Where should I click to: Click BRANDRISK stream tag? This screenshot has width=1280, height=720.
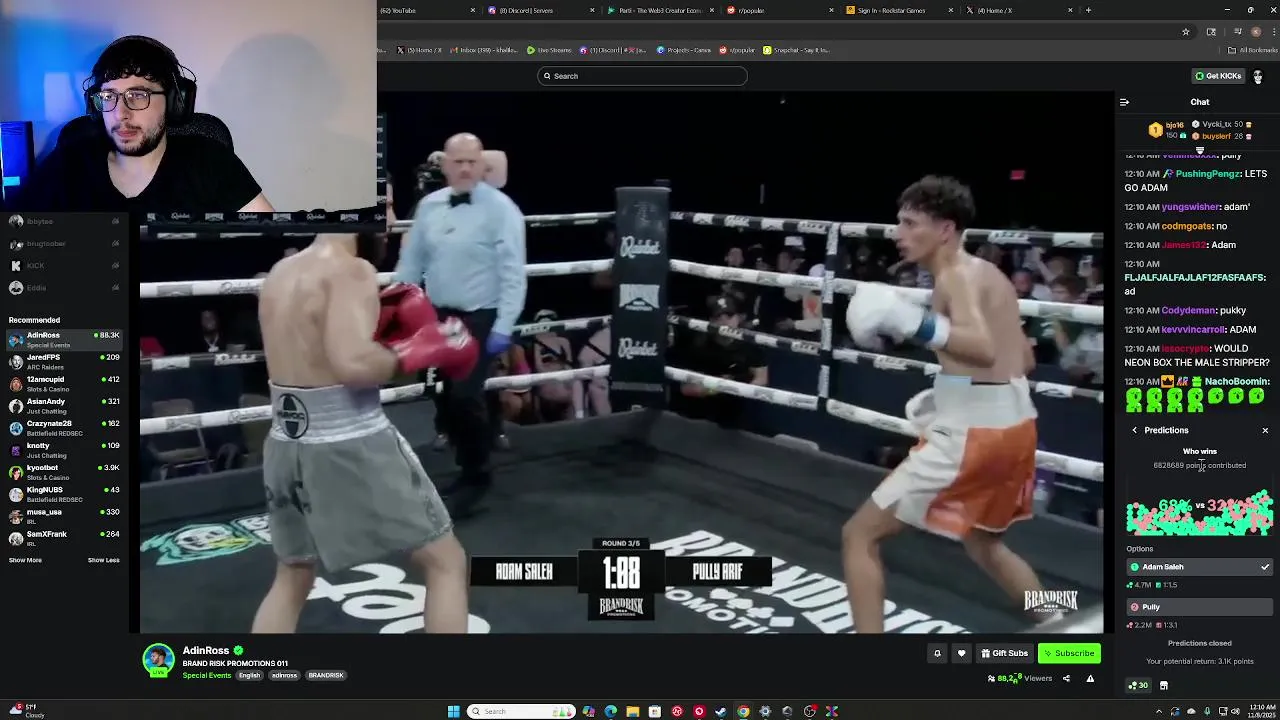[326, 675]
